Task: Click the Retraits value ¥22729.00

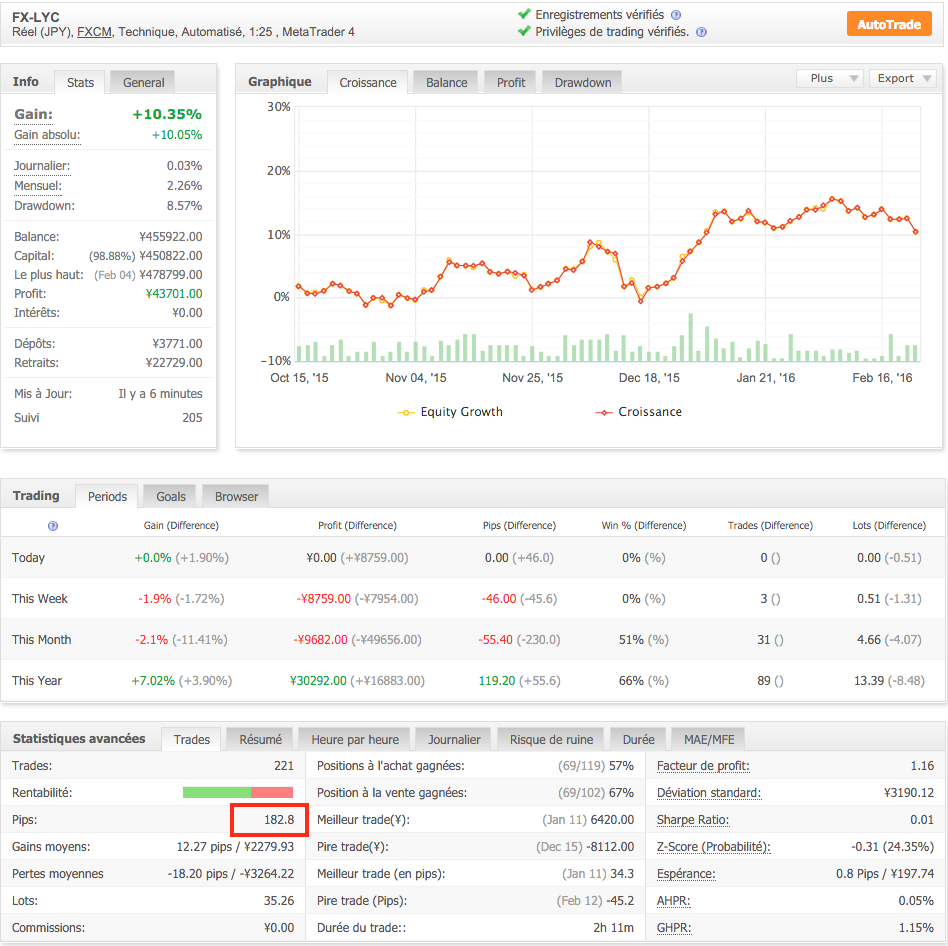Action: [174, 363]
